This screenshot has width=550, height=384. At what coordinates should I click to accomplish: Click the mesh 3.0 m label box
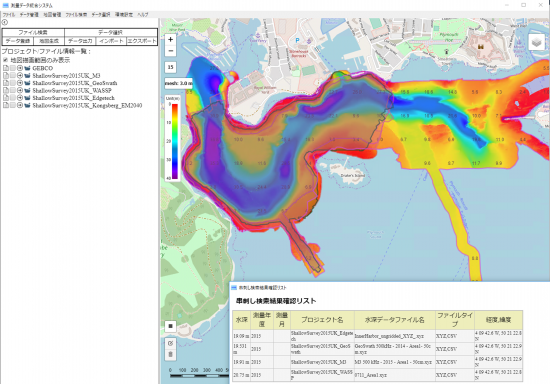click(179, 83)
